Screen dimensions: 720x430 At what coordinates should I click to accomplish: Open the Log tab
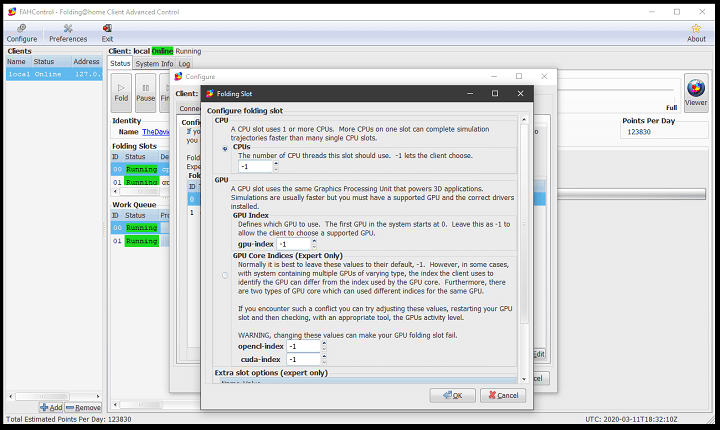[x=185, y=63]
